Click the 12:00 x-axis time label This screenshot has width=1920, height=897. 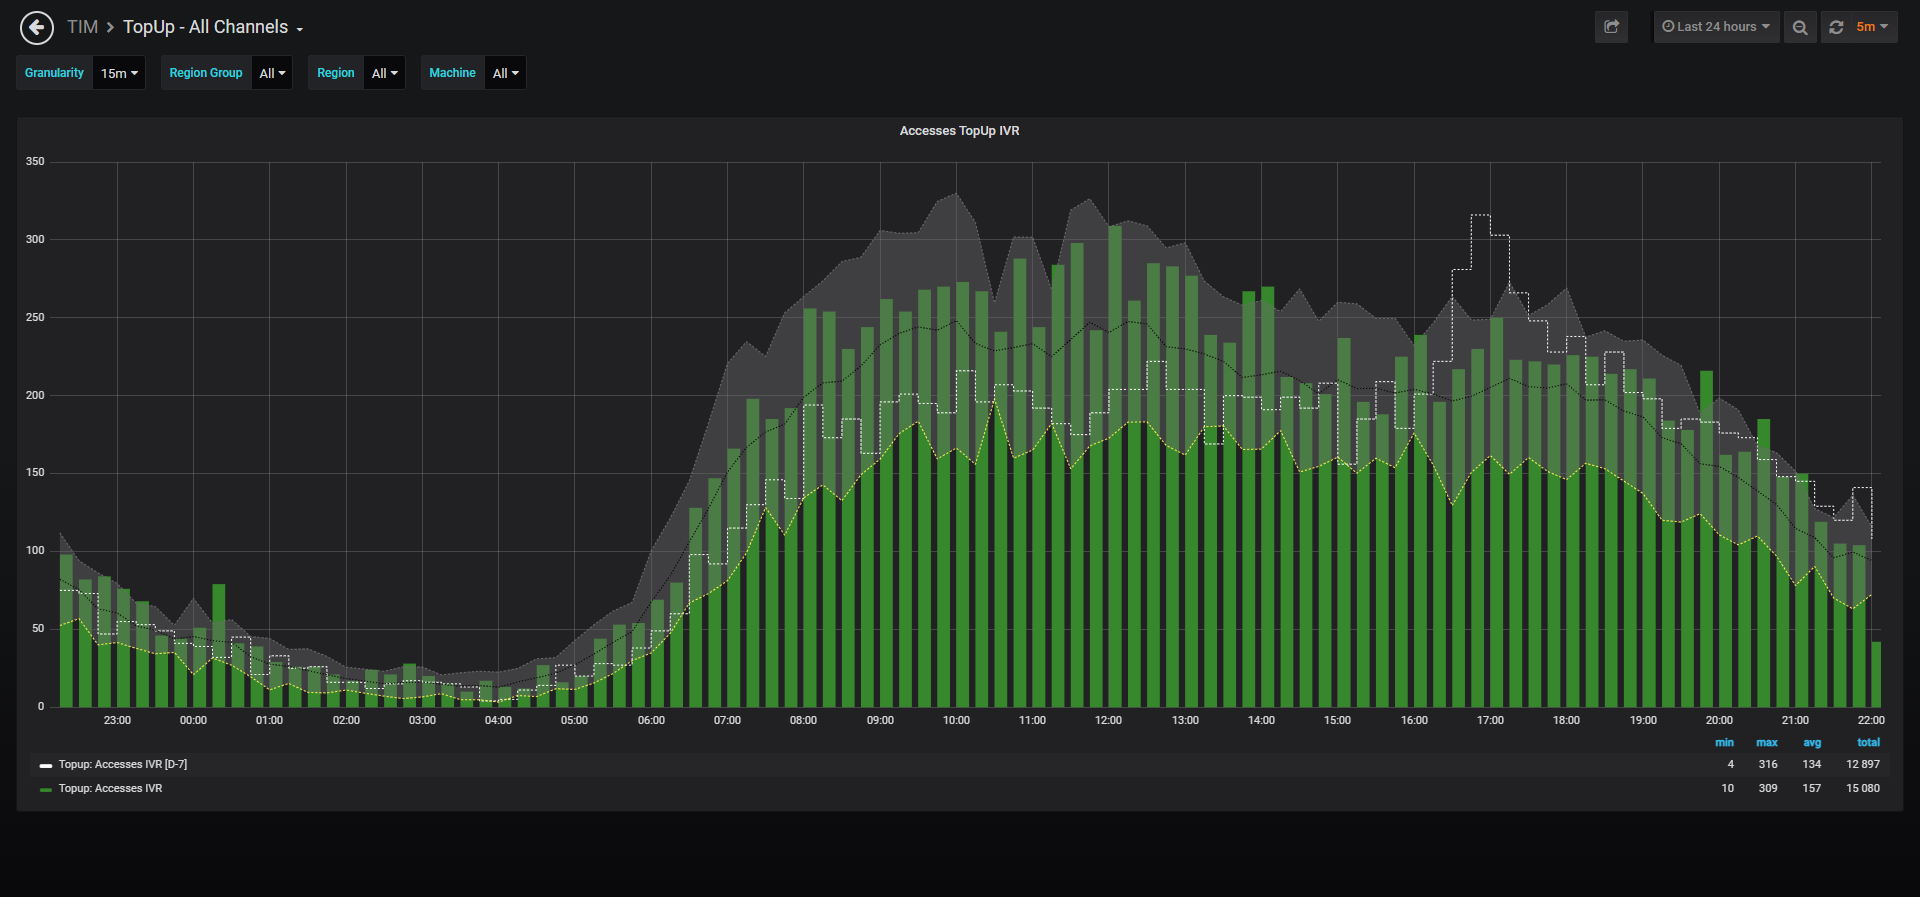tap(1108, 721)
